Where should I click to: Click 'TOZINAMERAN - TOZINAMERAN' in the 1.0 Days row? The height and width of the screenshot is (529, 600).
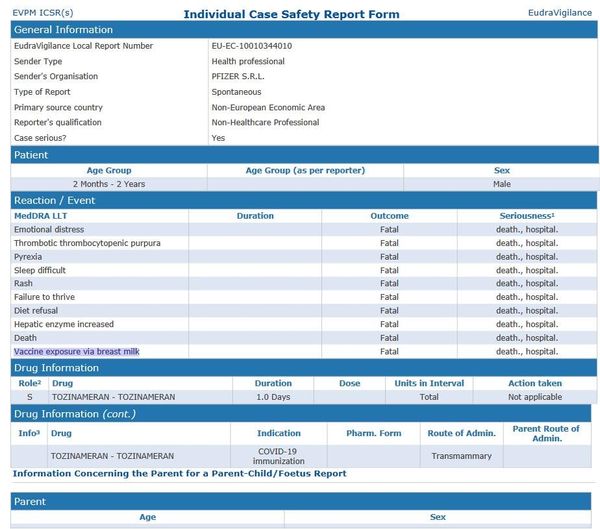pyautogui.click(x=114, y=397)
